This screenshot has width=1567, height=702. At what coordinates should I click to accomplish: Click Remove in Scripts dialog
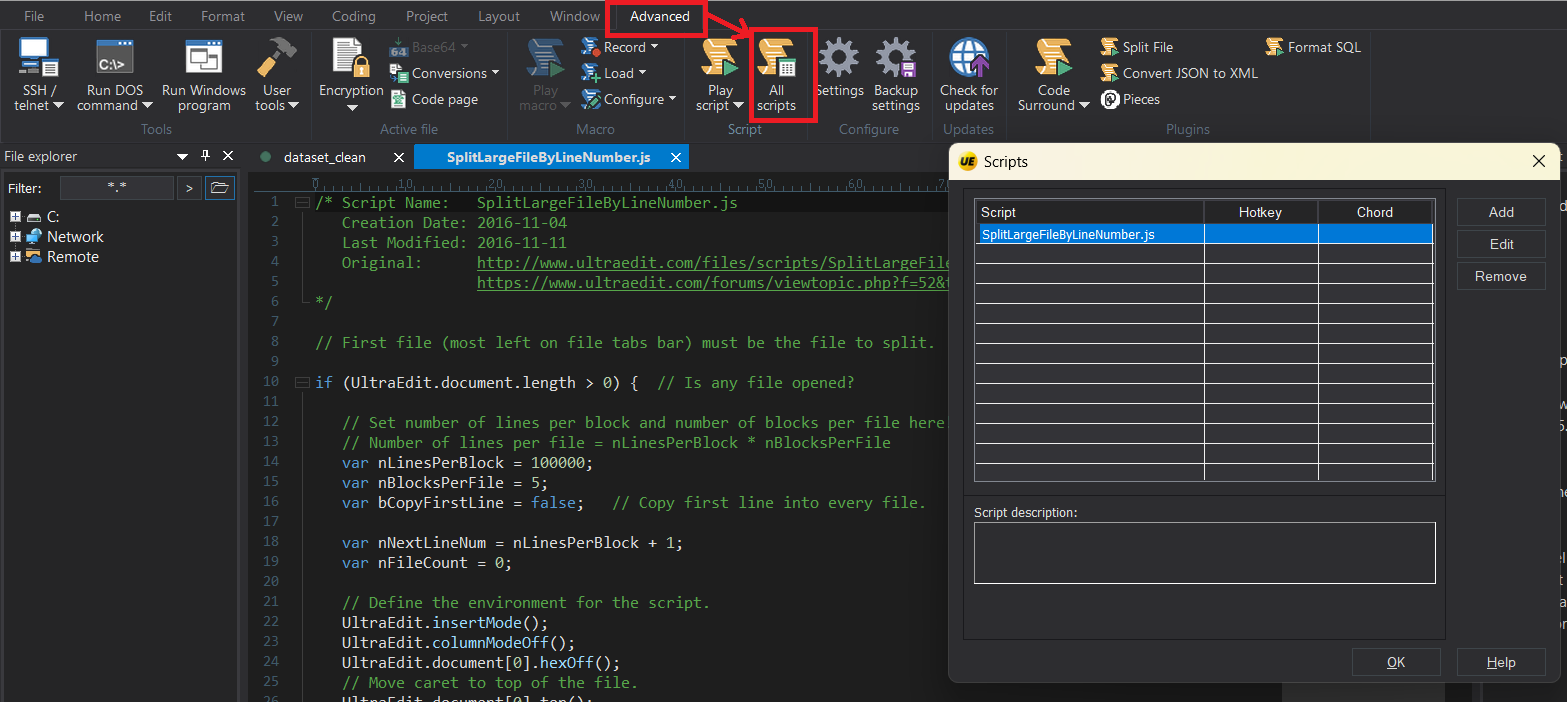[1501, 276]
